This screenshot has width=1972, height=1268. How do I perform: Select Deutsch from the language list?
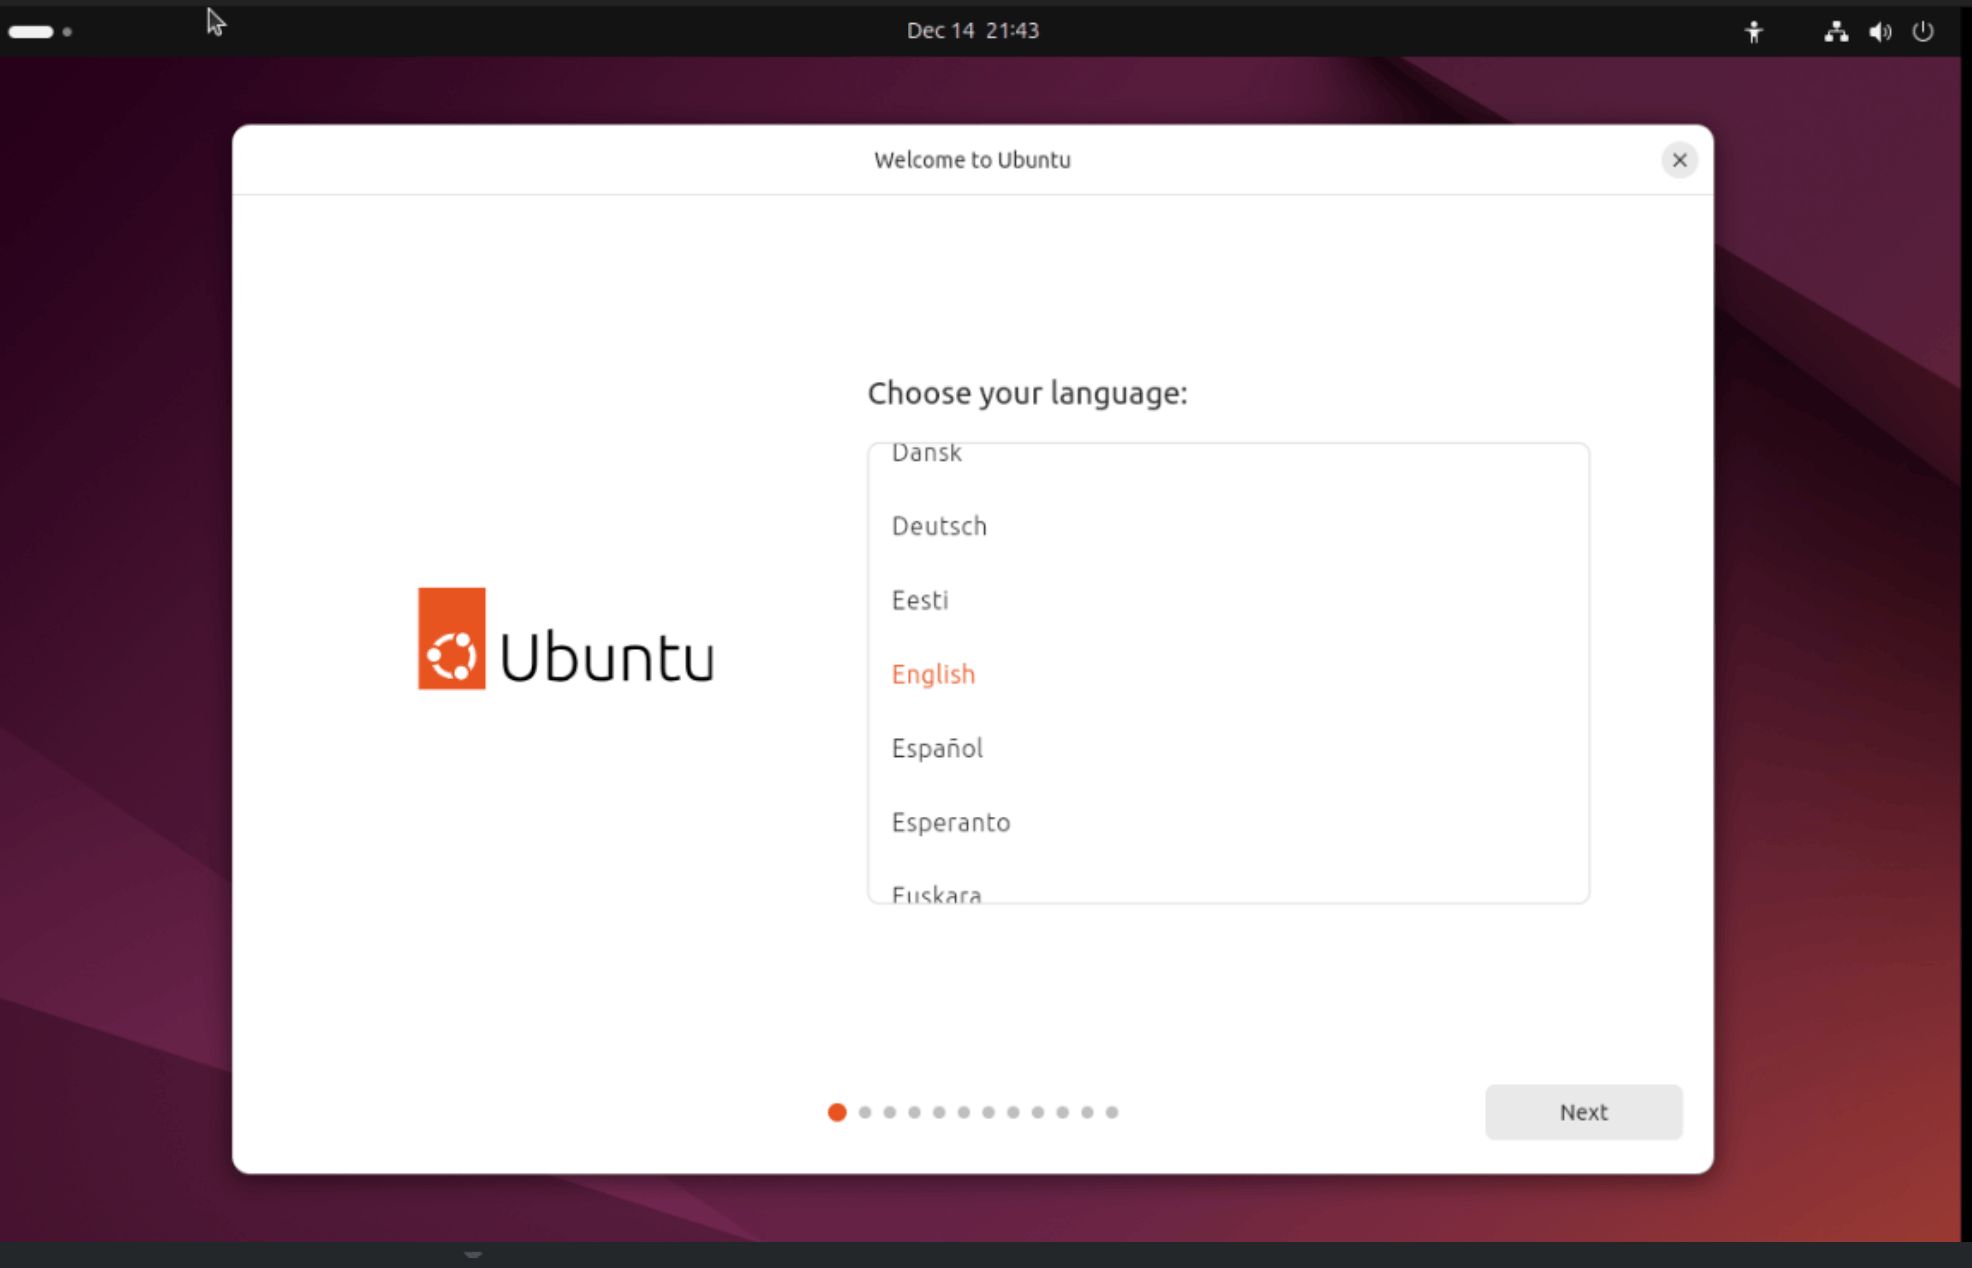click(x=939, y=525)
